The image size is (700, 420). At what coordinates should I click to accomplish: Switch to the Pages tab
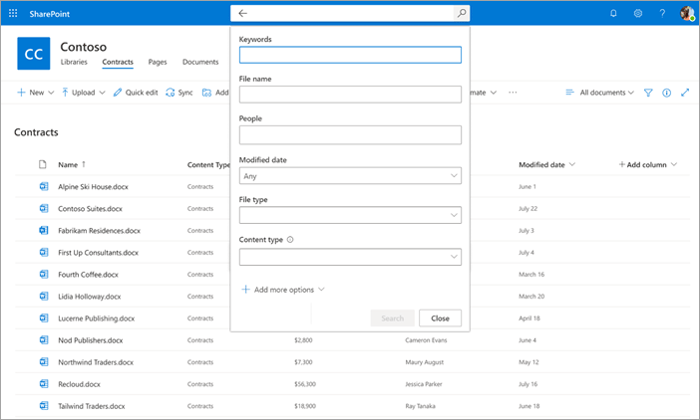157,62
